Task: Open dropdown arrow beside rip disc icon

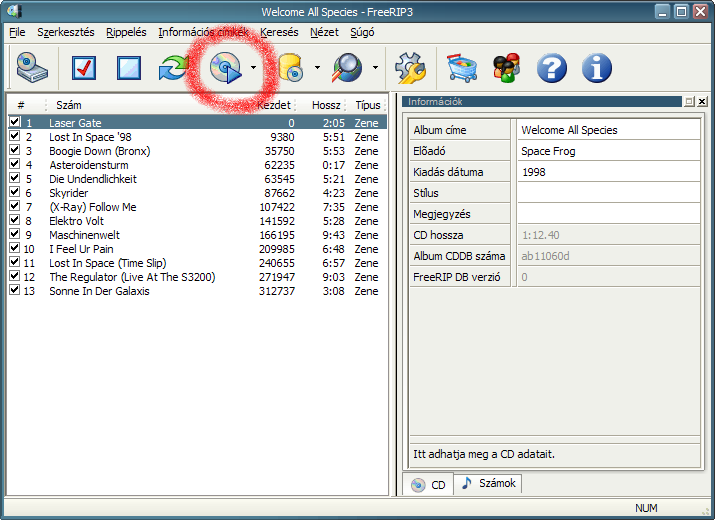Action: (254, 68)
